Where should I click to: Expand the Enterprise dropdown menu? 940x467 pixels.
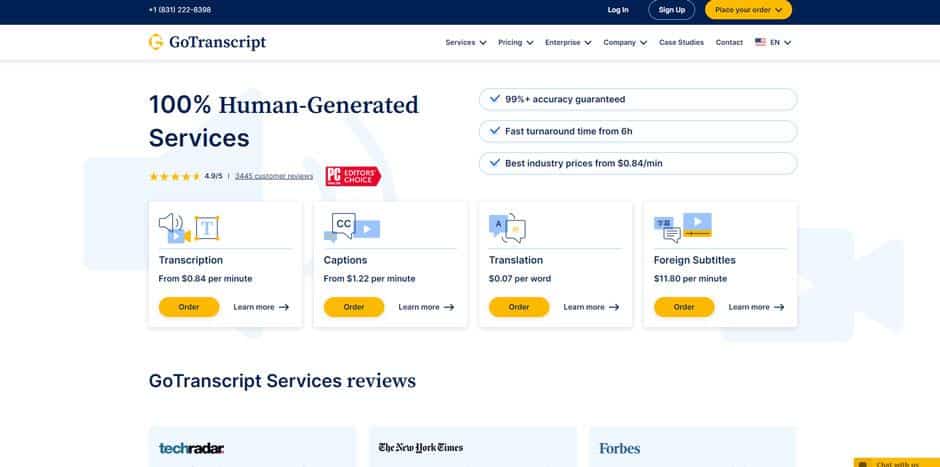(568, 42)
